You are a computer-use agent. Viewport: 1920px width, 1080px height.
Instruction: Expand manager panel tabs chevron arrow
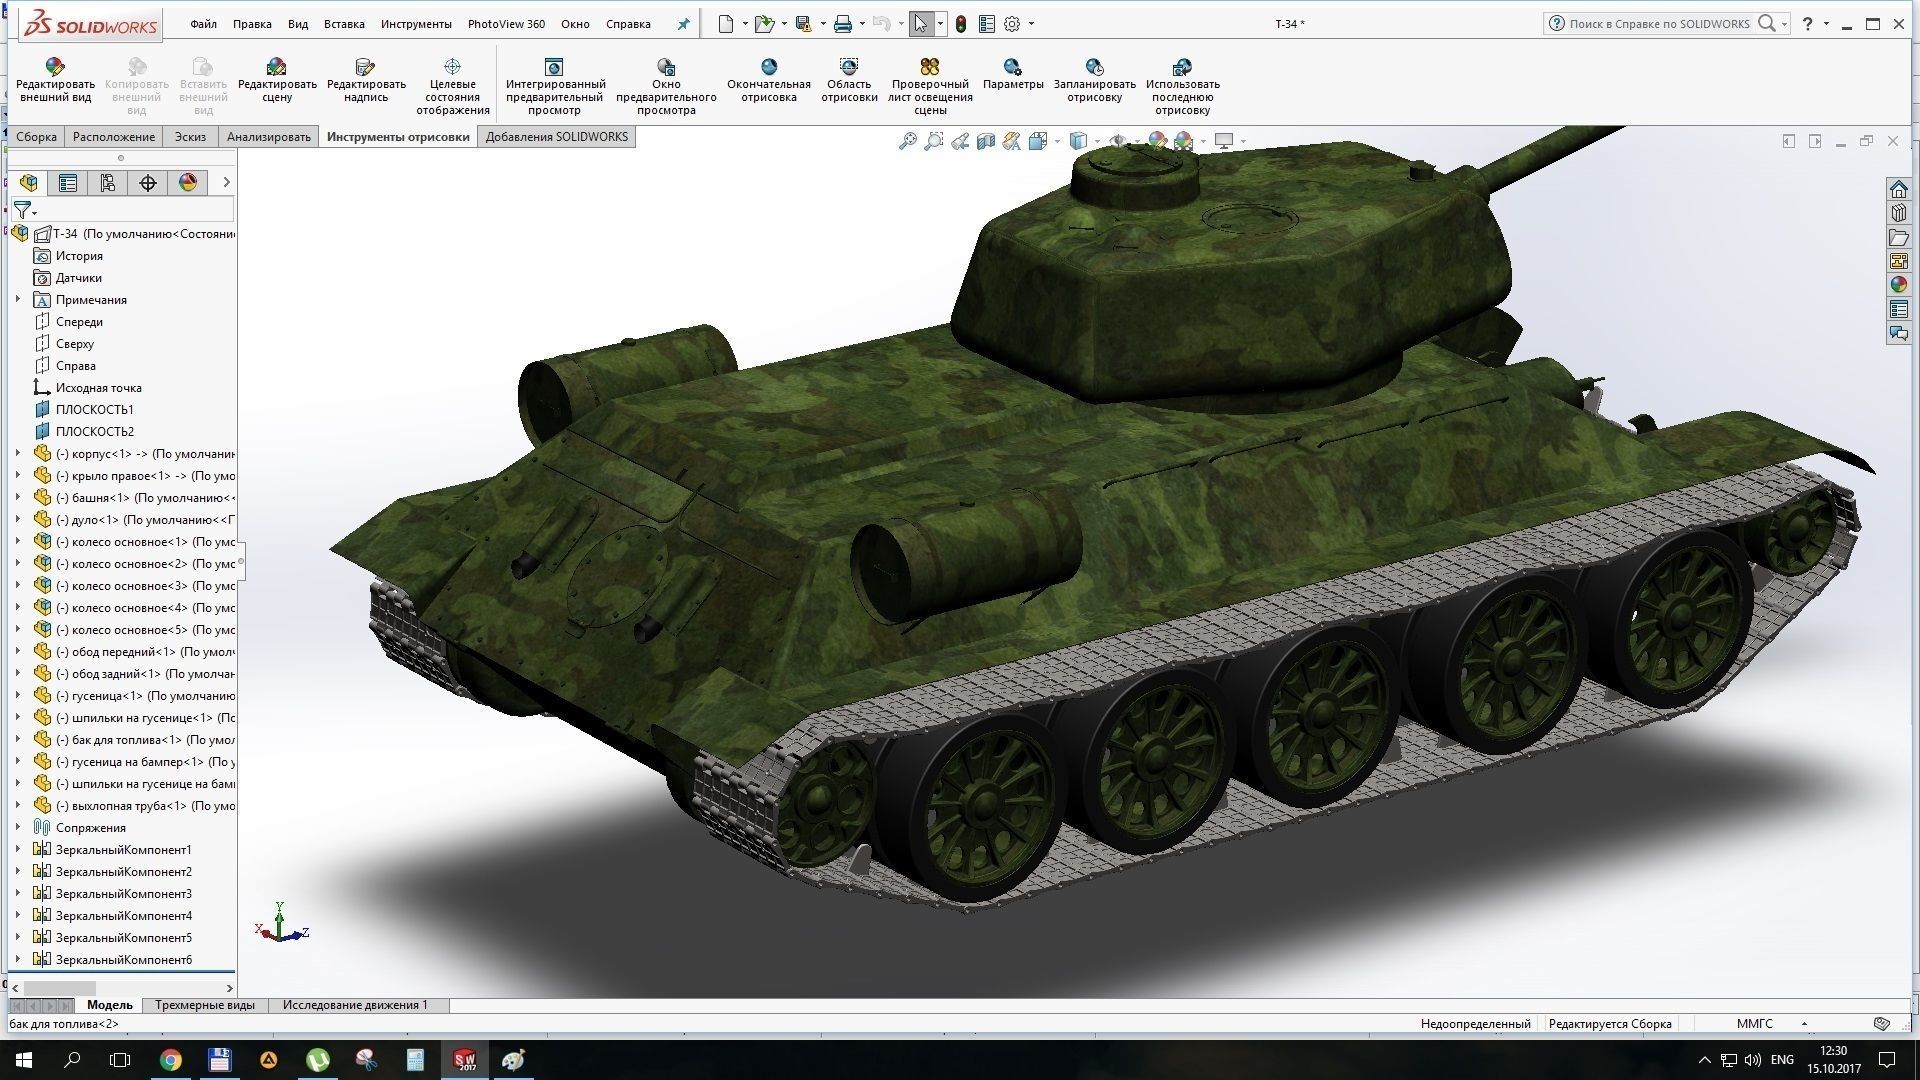coord(226,182)
